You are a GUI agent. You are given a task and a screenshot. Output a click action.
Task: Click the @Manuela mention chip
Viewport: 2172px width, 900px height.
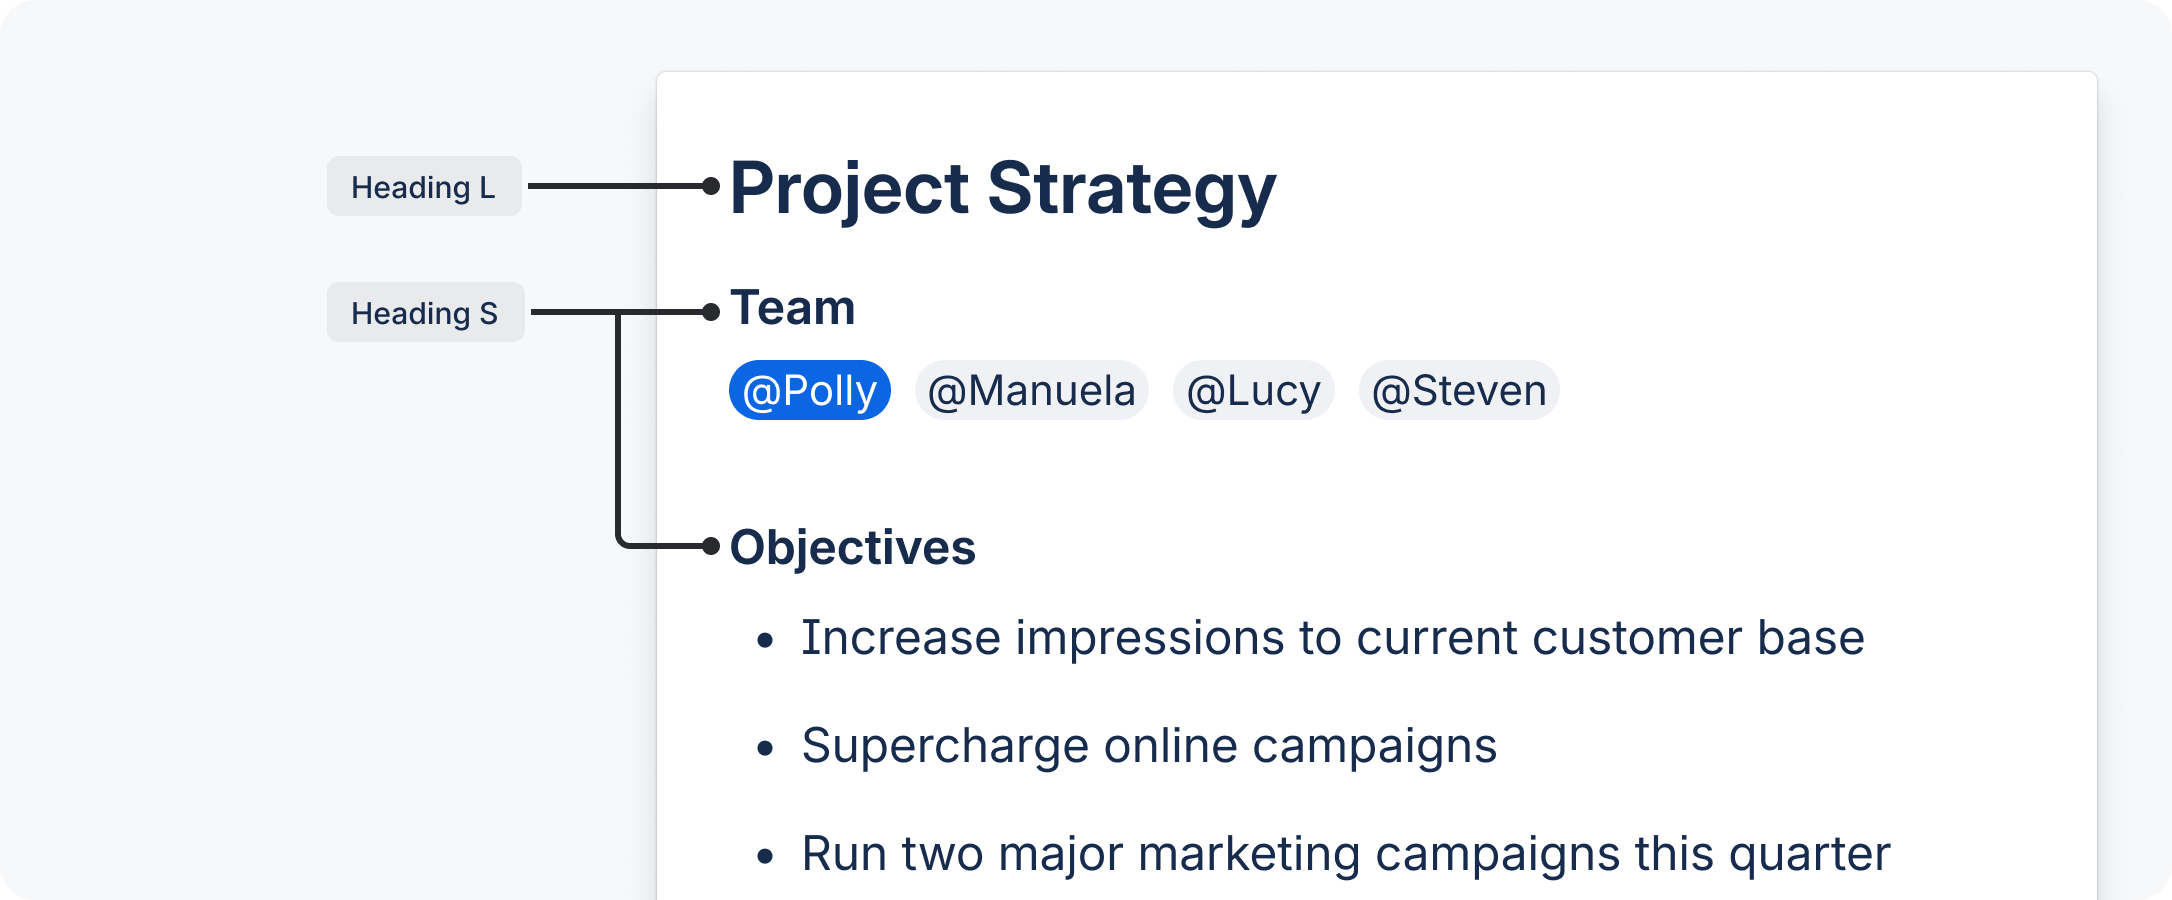click(1031, 390)
